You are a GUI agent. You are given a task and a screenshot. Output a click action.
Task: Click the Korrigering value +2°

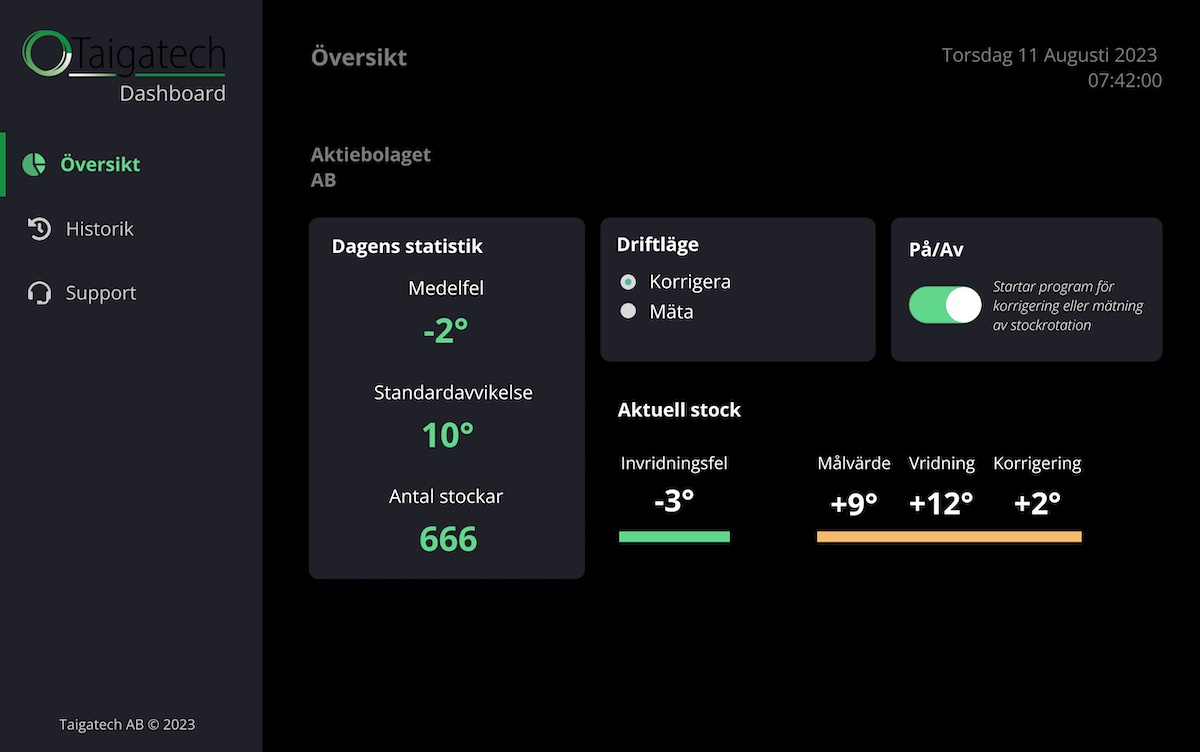point(1037,503)
